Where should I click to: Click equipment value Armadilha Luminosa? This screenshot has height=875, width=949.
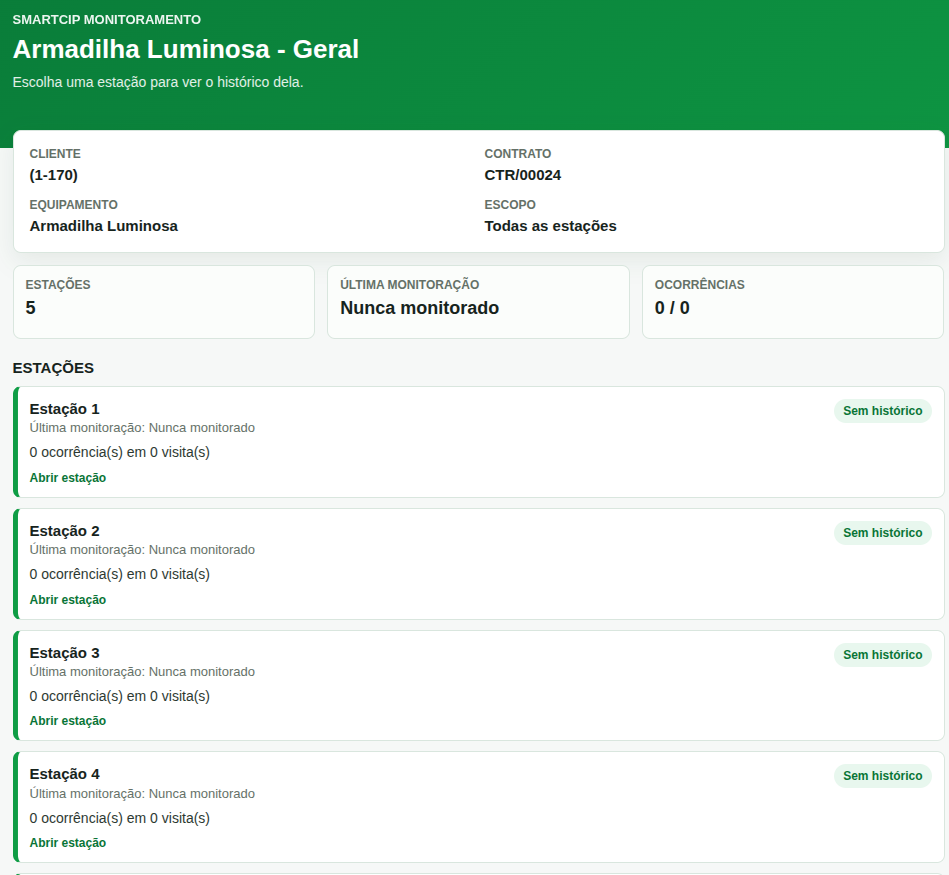click(x=103, y=226)
